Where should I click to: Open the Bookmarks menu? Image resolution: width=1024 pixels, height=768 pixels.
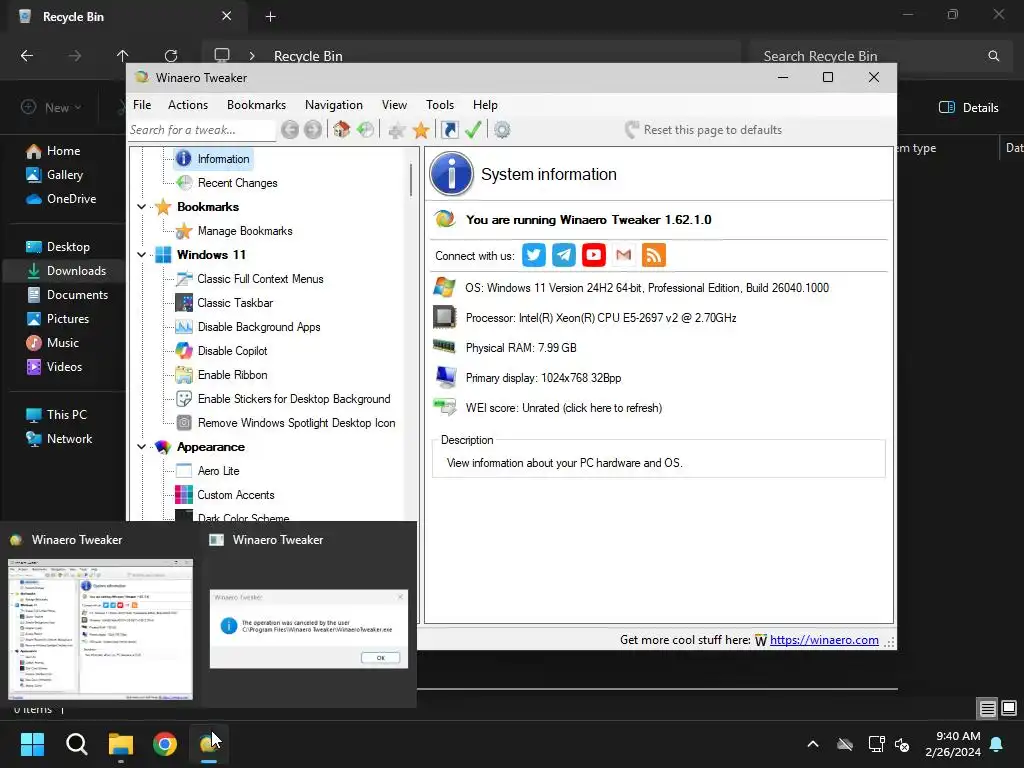click(x=256, y=104)
